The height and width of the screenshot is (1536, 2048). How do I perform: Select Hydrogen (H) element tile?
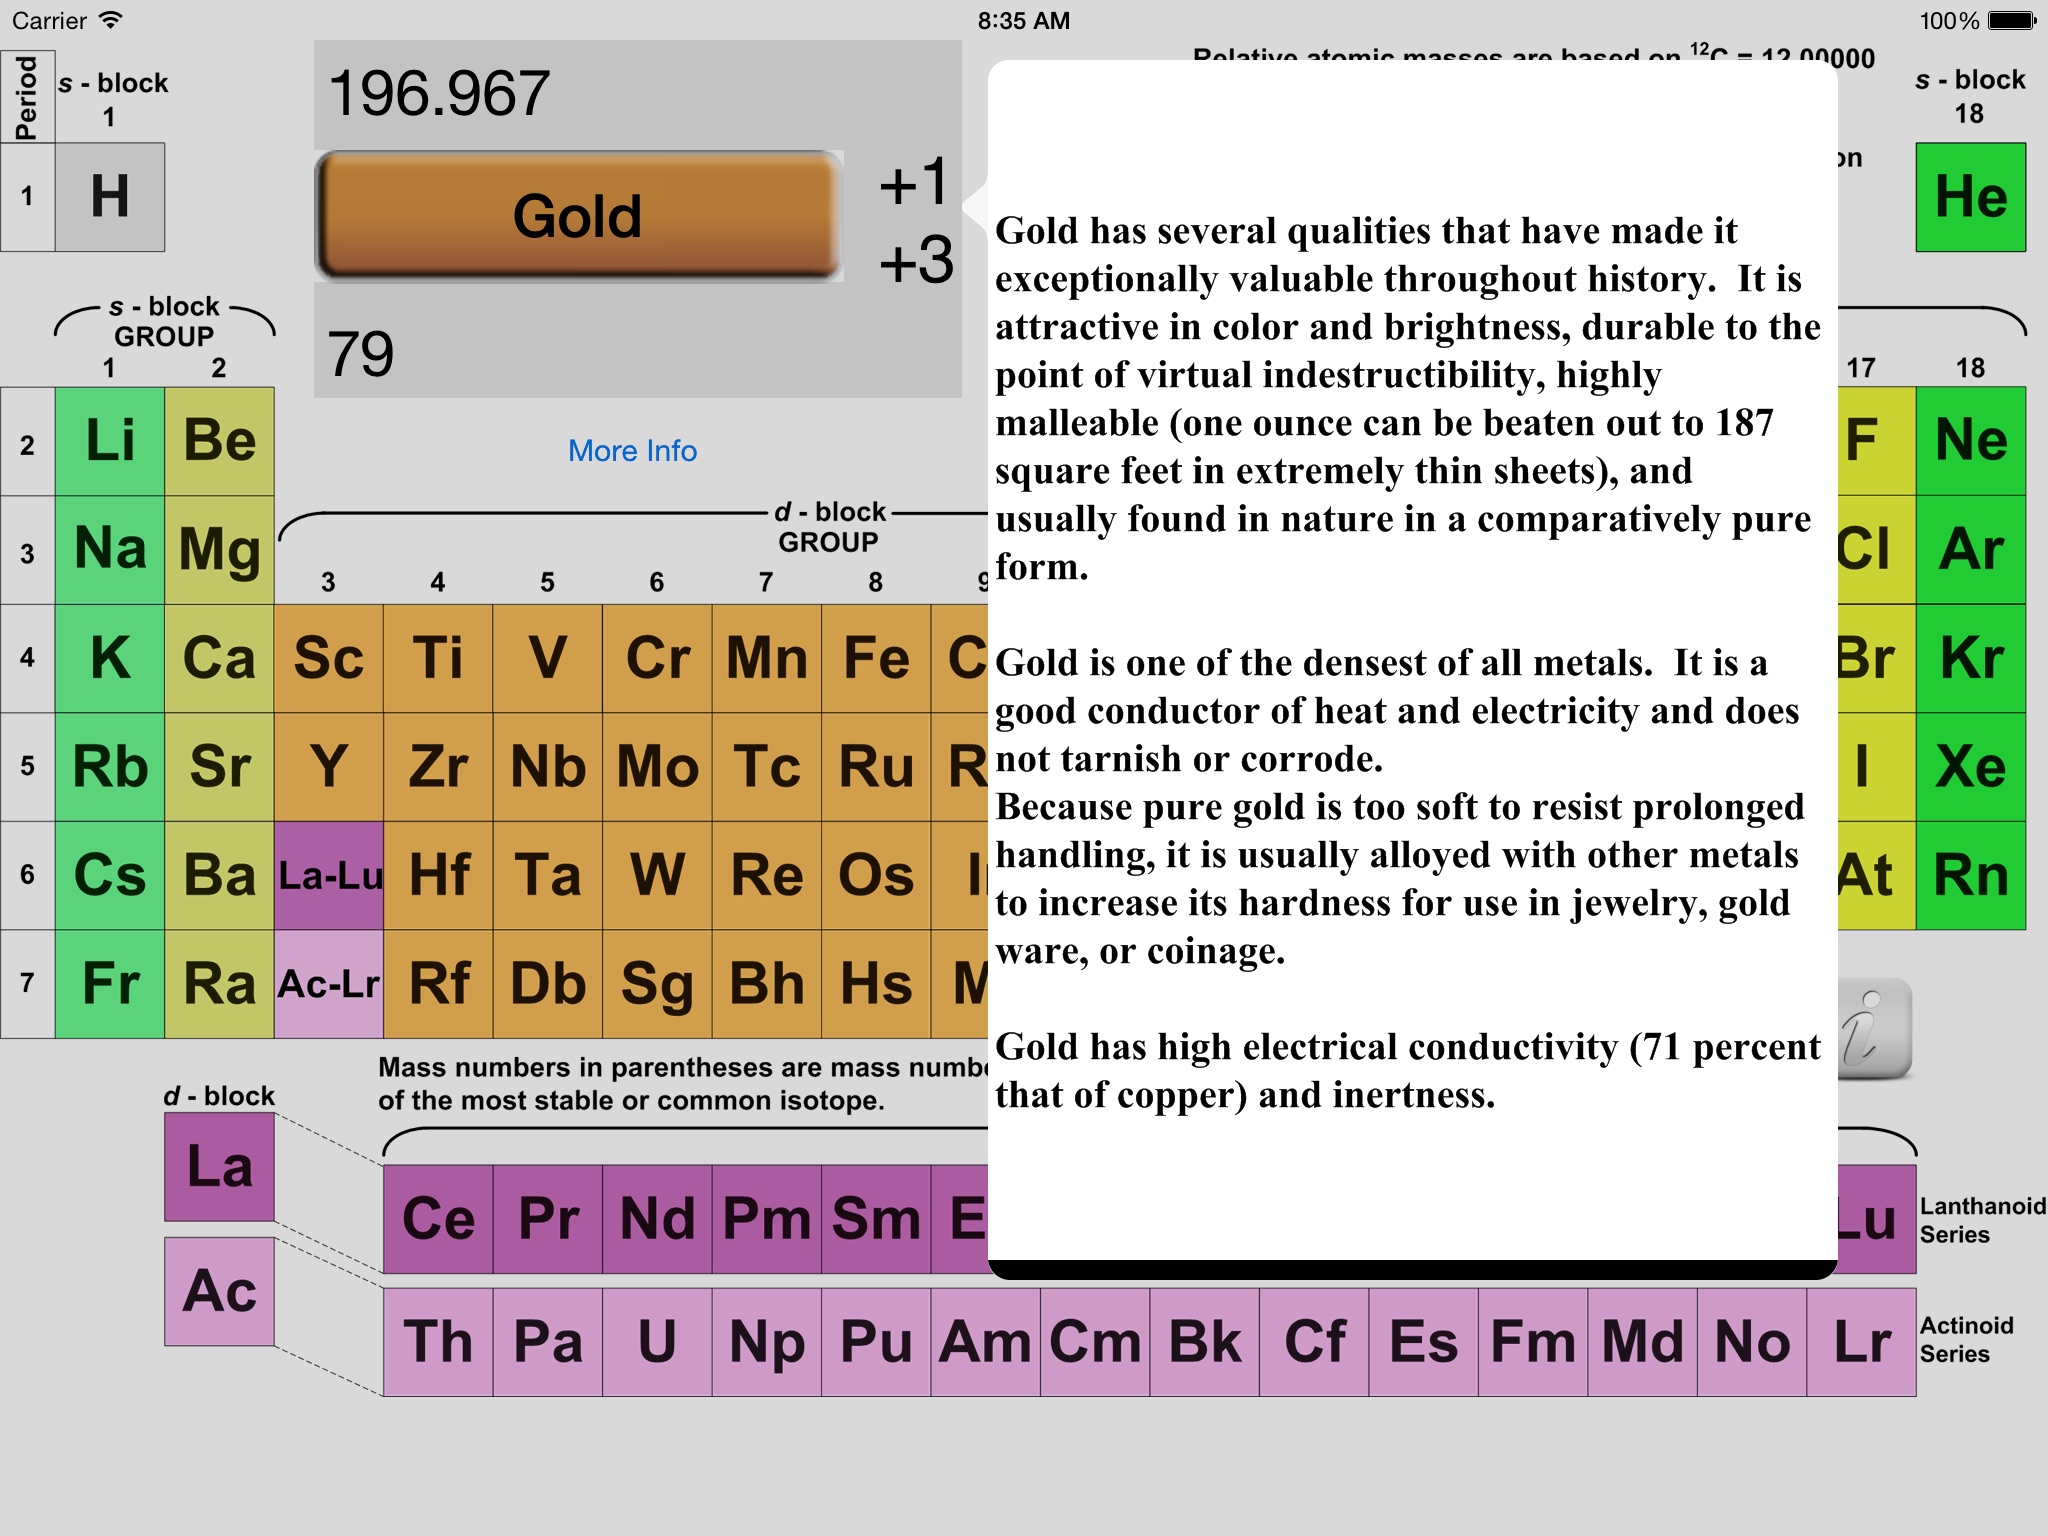click(x=110, y=197)
